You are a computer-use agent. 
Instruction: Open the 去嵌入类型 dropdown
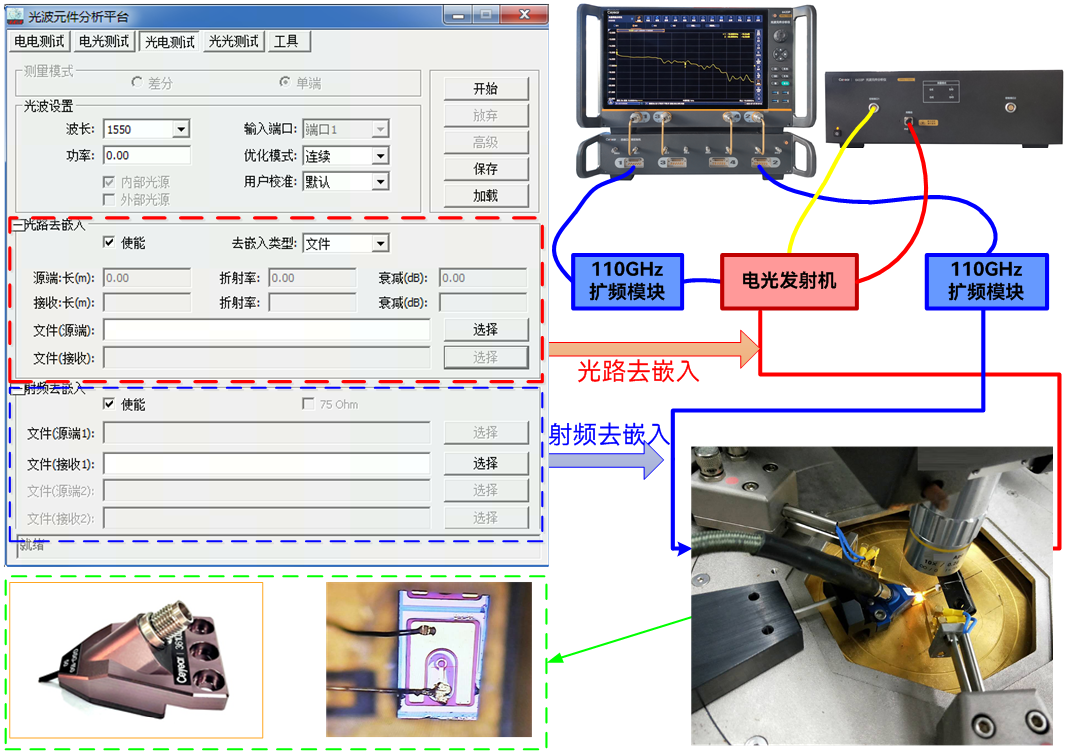click(380, 243)
